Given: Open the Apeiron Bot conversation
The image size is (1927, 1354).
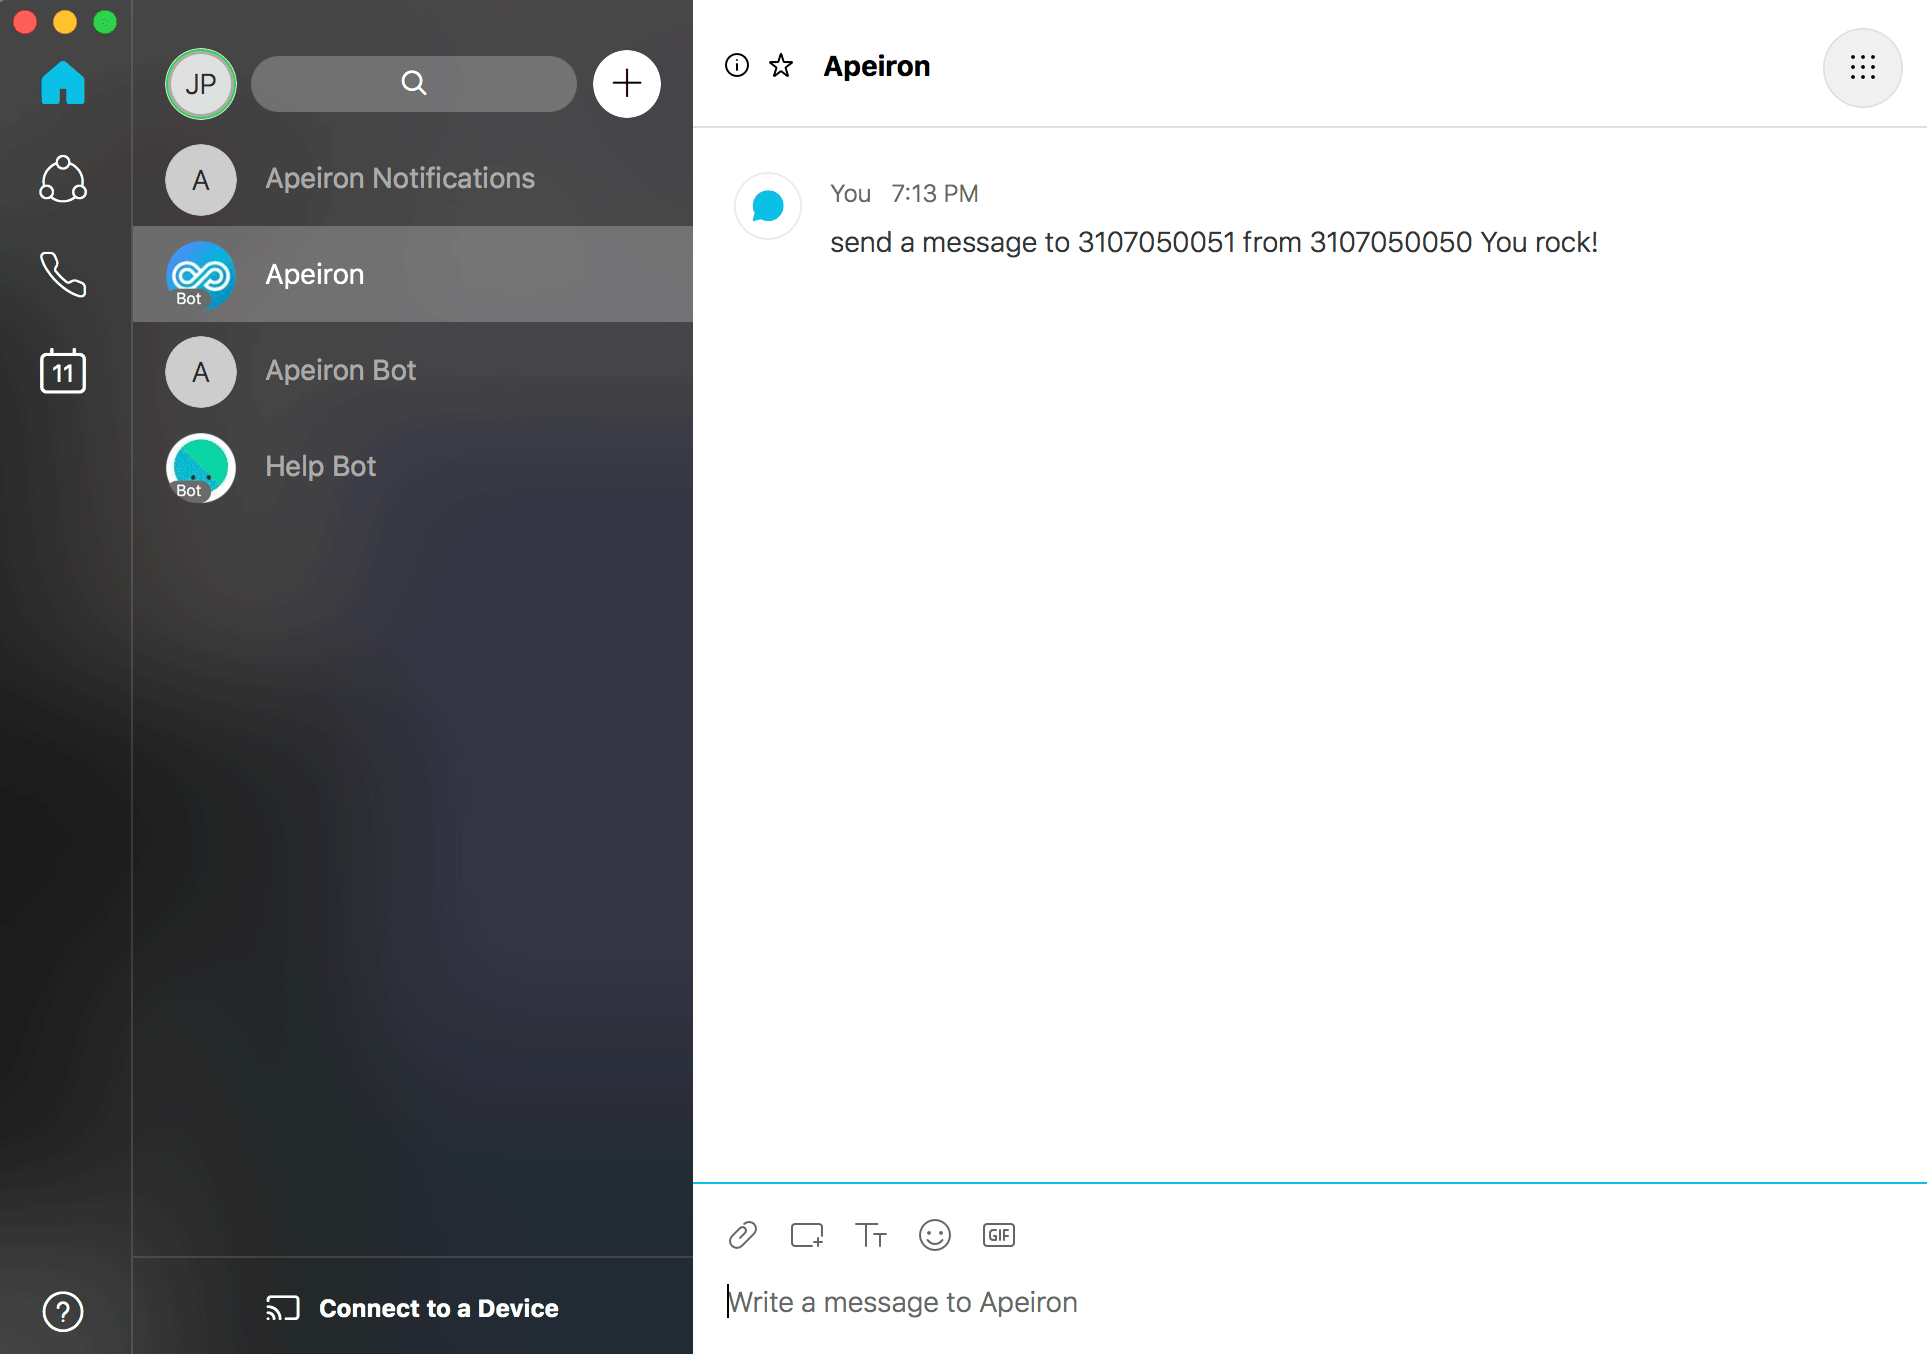Looking at the screenshot, I should pos(413,371).
